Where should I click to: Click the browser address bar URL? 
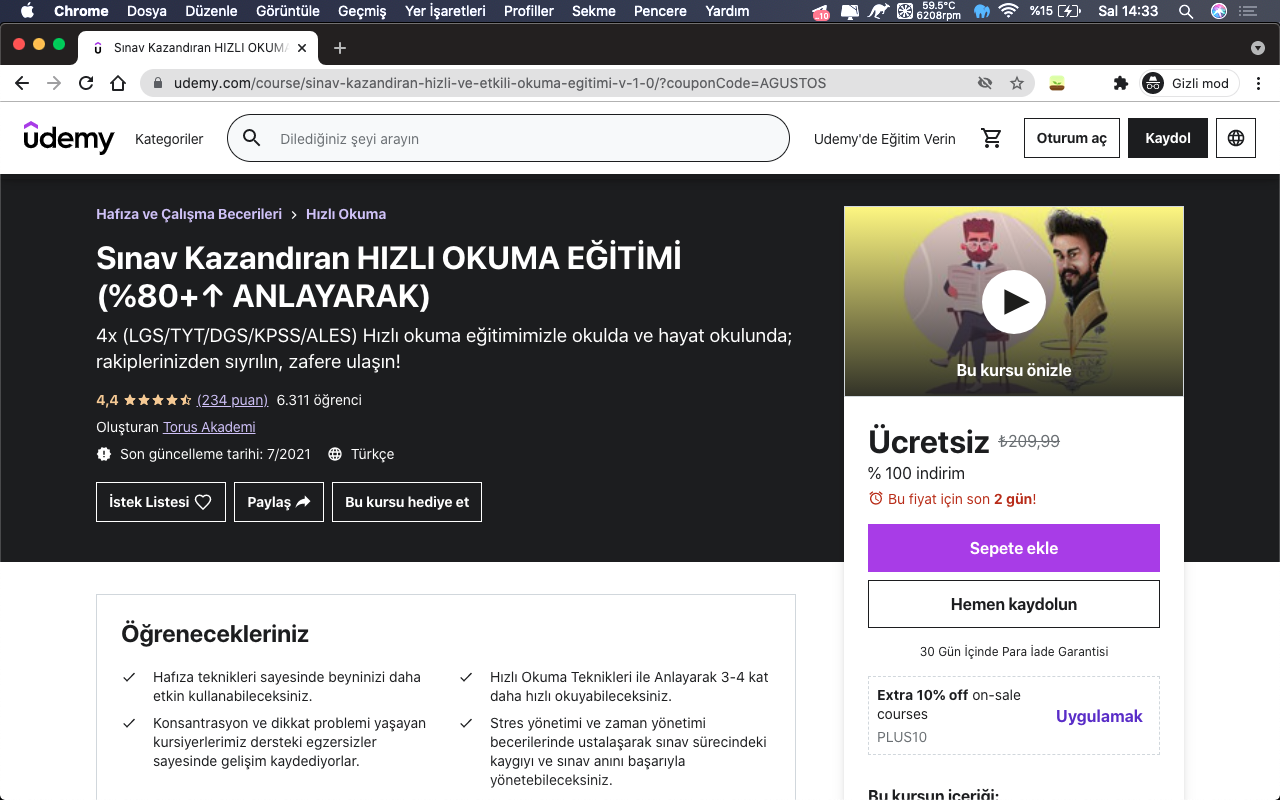click(x=500, y=83)
